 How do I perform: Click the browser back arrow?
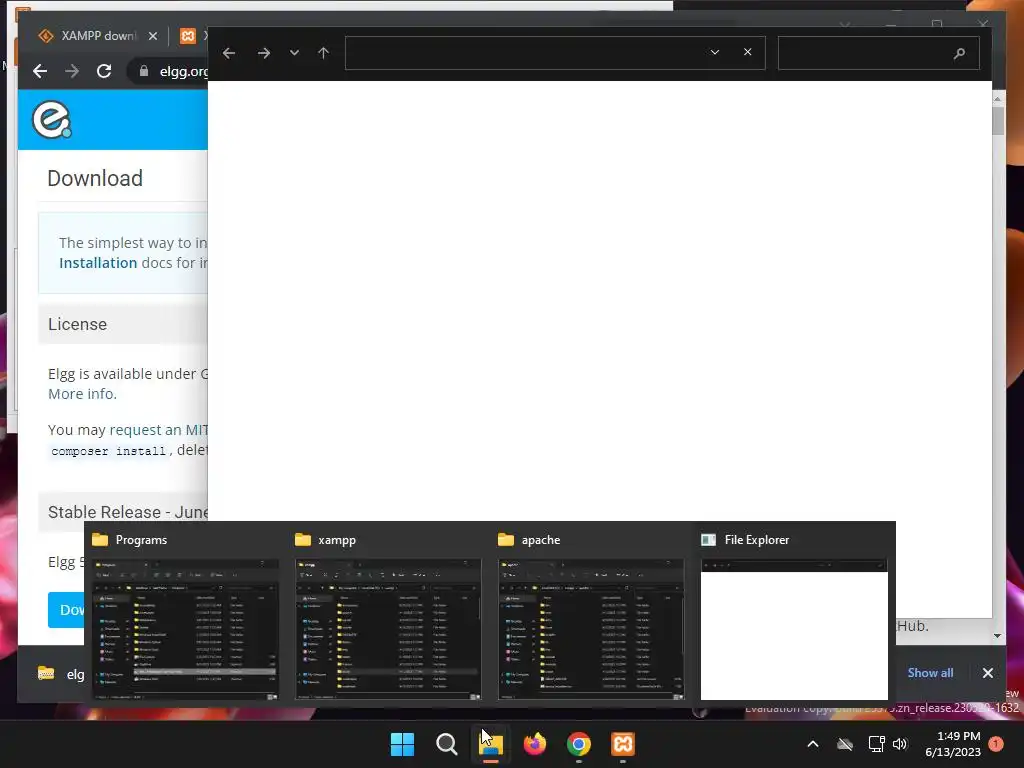(40, 71)
